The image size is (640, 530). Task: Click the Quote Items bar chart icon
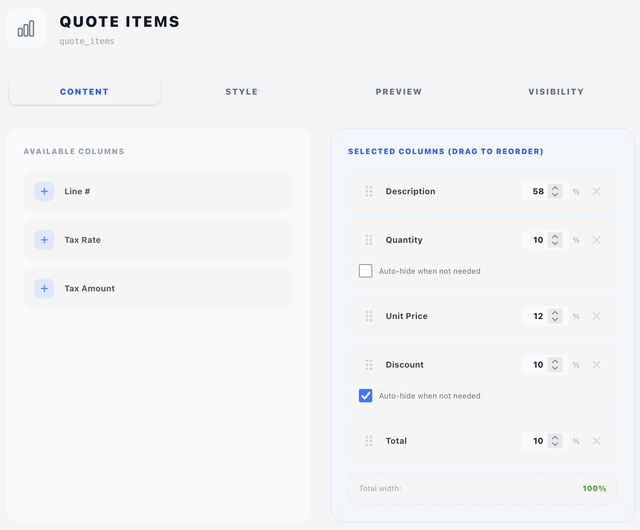click(x=26, y=29)
